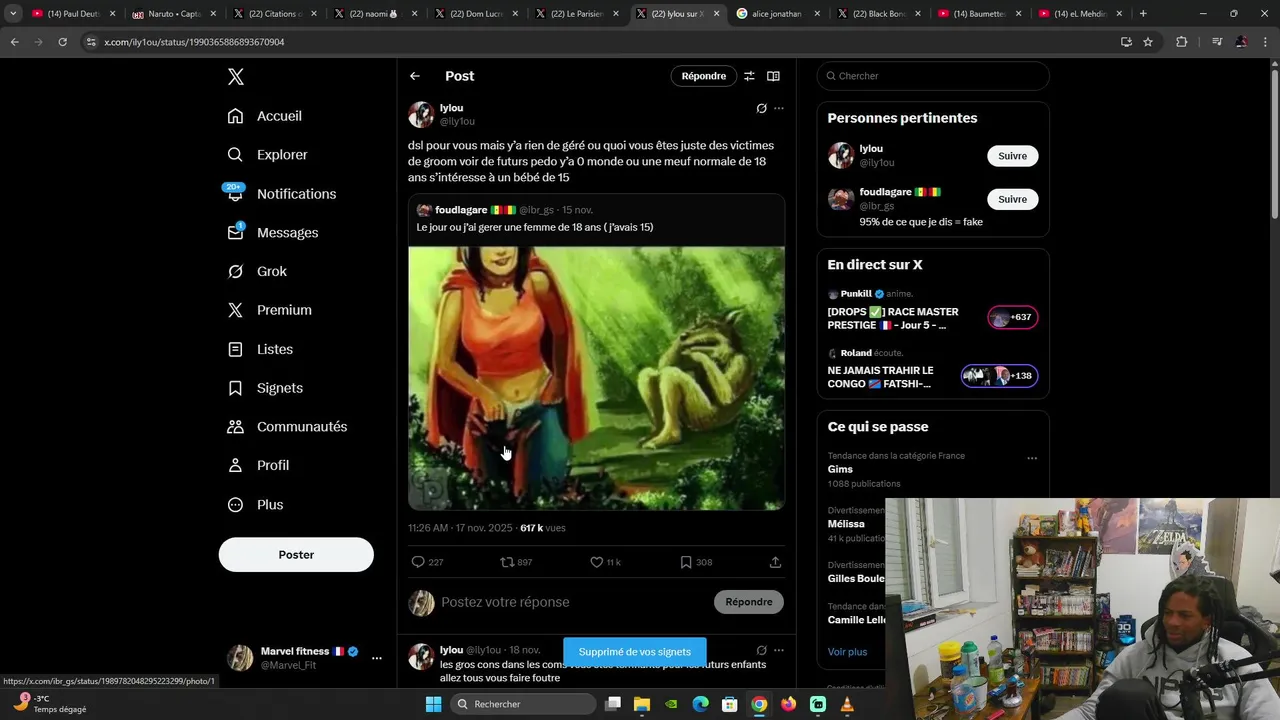1280x720 pixels.
Task: Close the lylou sur X tab
Action: pyautogui.click(x=716, y=14)
